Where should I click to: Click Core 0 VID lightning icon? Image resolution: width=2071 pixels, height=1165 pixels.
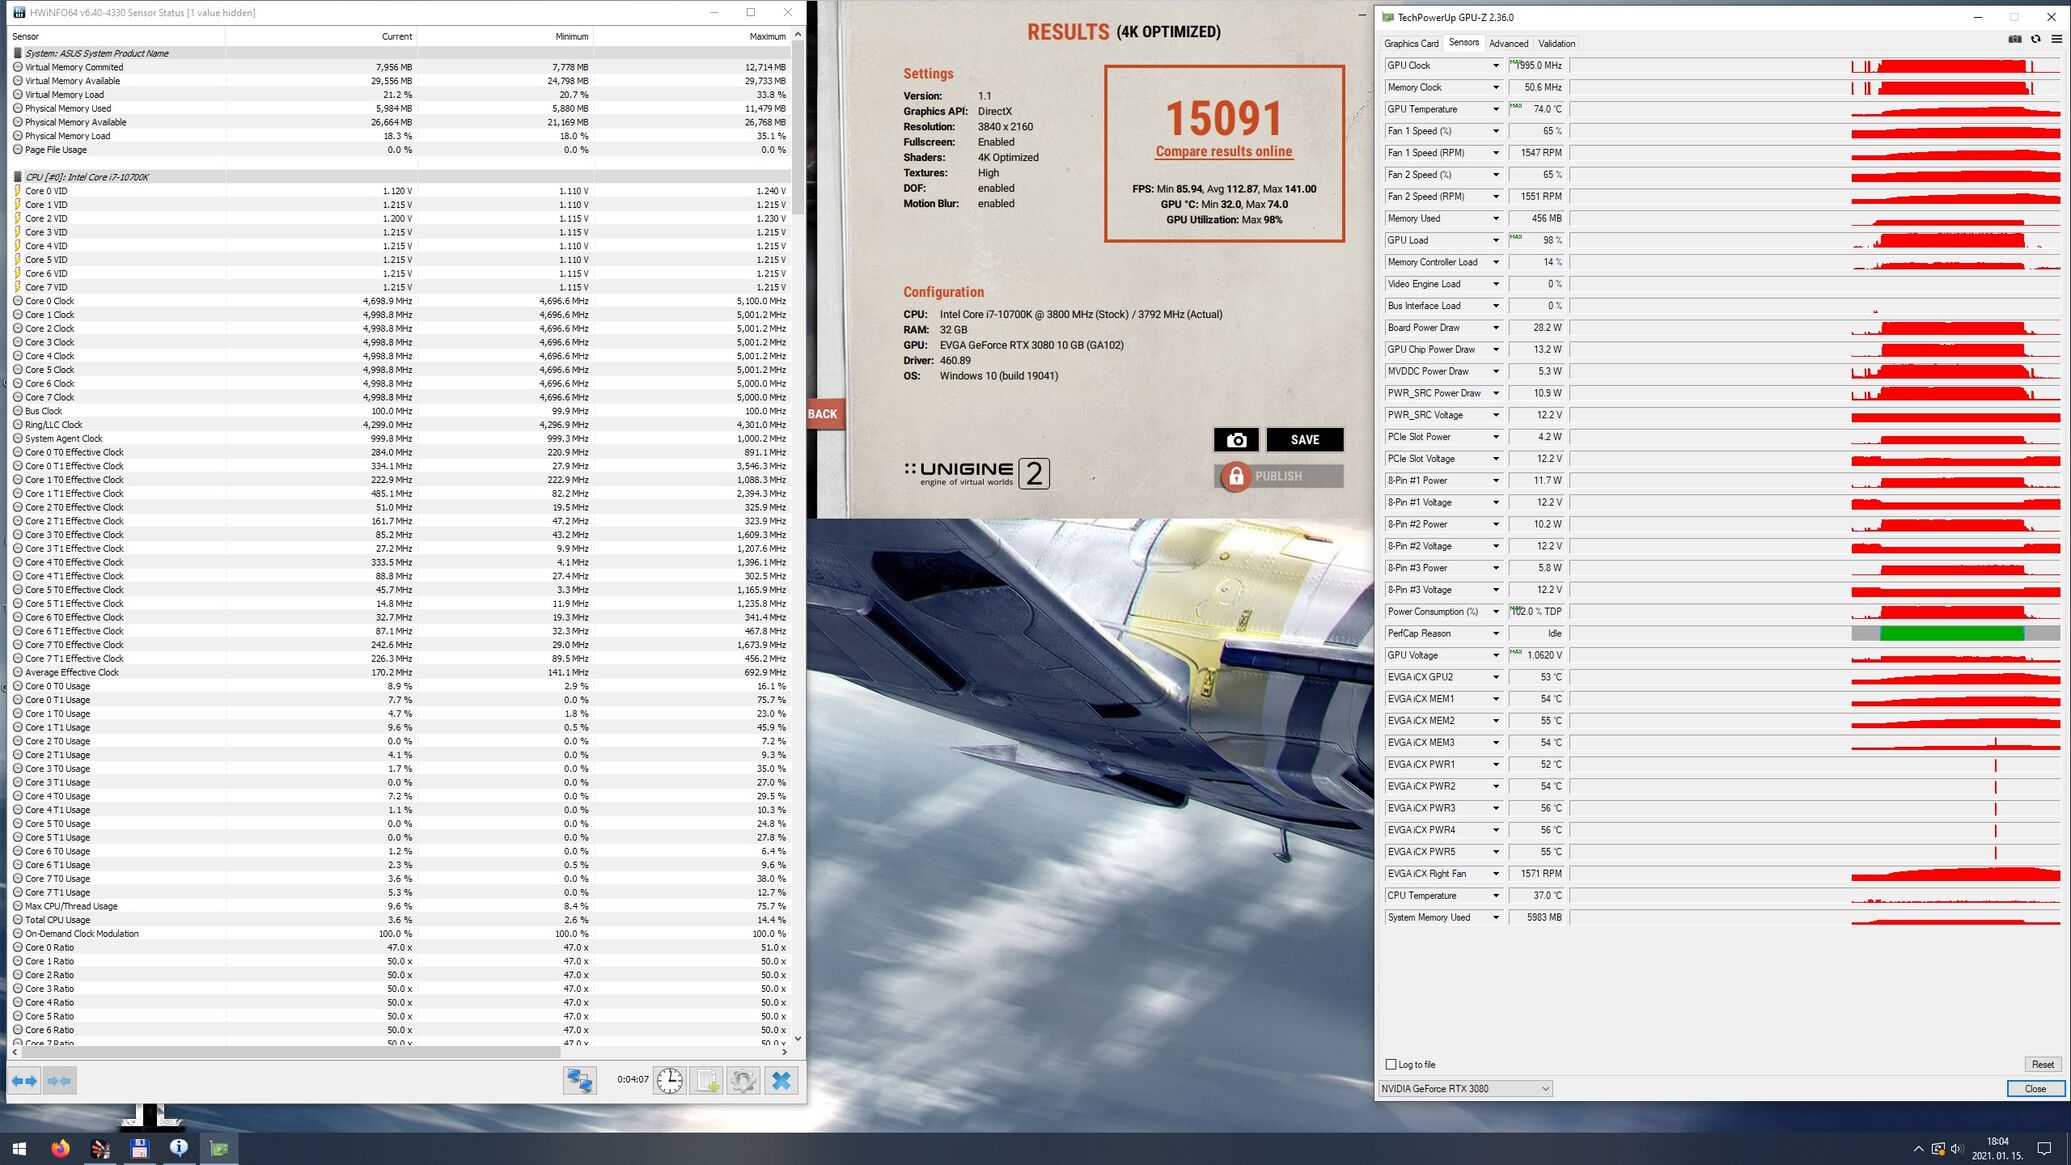click(x=17, y=191)
